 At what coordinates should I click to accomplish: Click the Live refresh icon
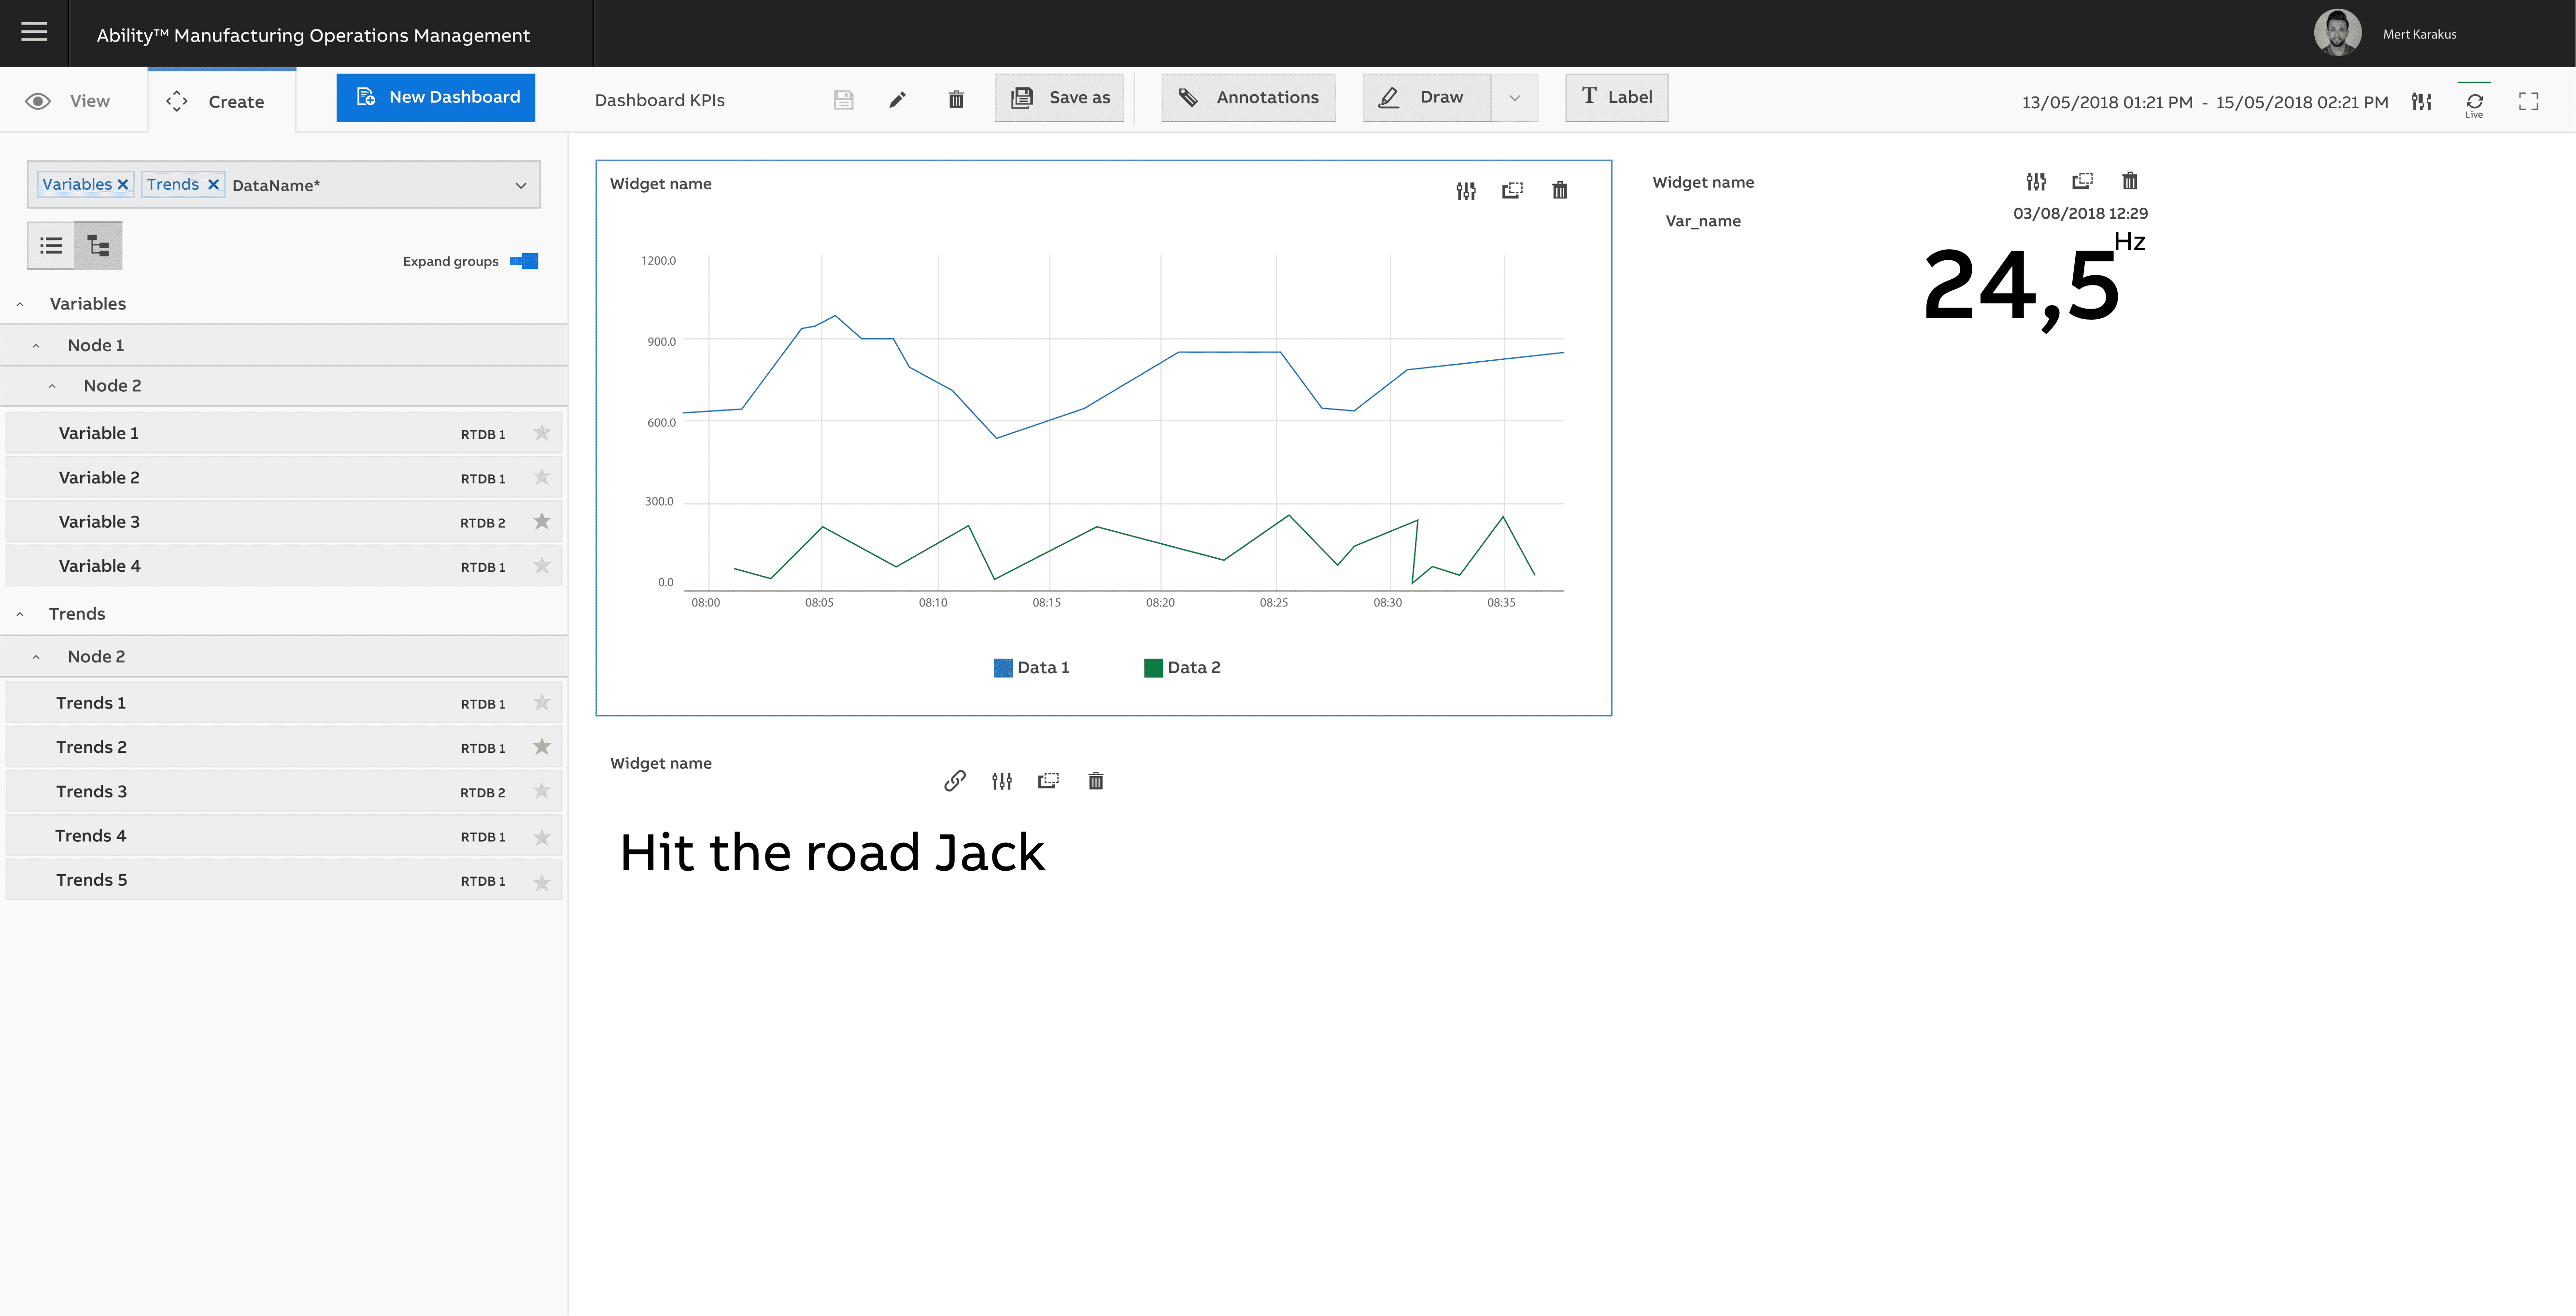(x=2474, y=101)
